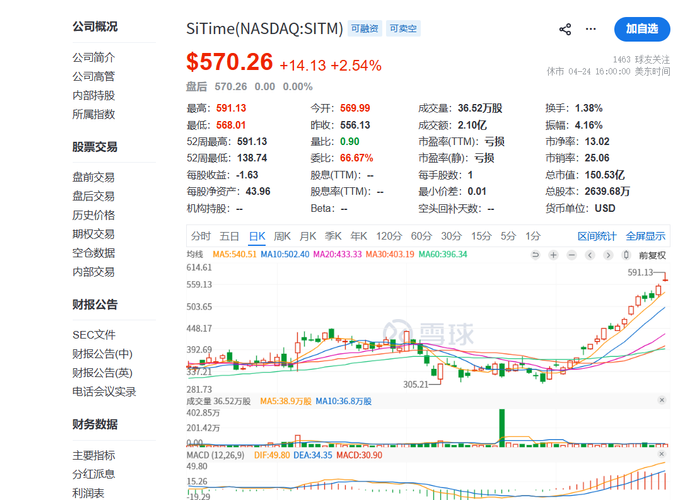This screenshot has height=500, width=699.
Task: Select the 月K monthly chart tab
Action: click(x=308, y=236)
